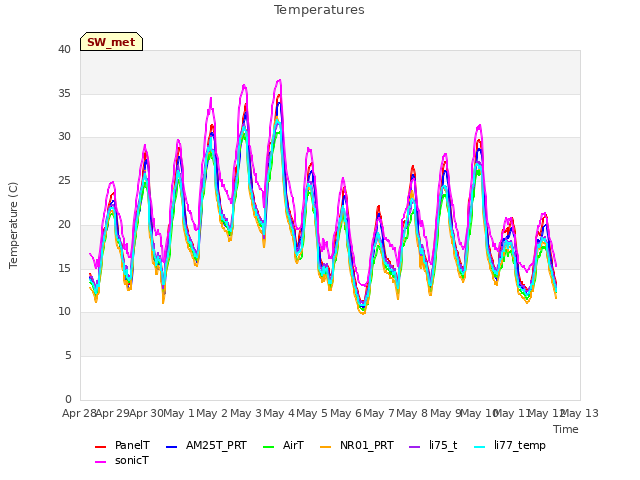Click the Apr 28 x-axis label

tap(79, 413)
